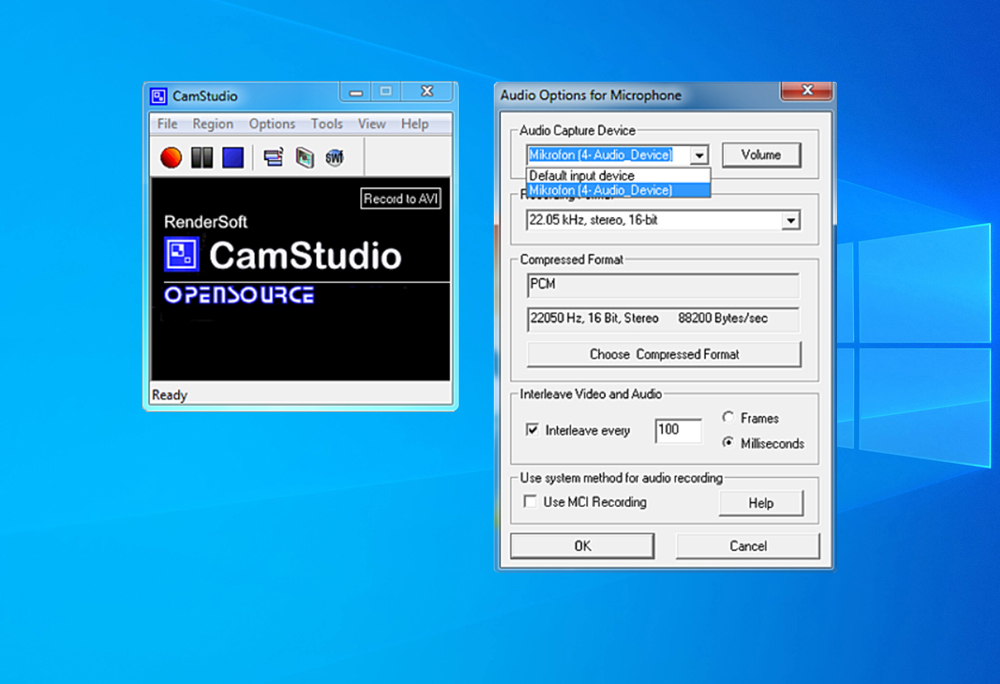
Task: Click the CamStudio title bar app icon
Action: pyautogui.click(x=159, y=96)
